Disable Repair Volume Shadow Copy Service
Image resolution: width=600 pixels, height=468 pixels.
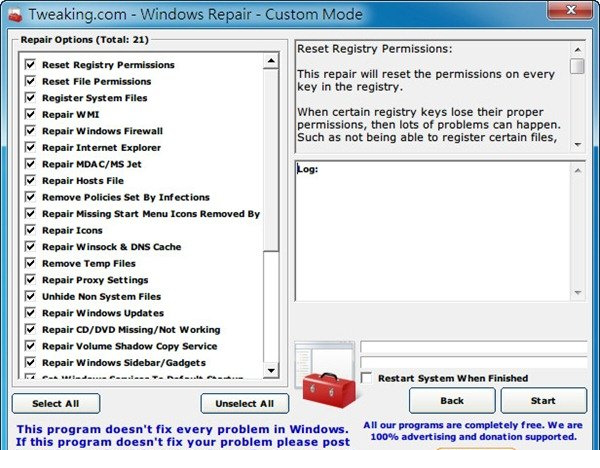30,346
